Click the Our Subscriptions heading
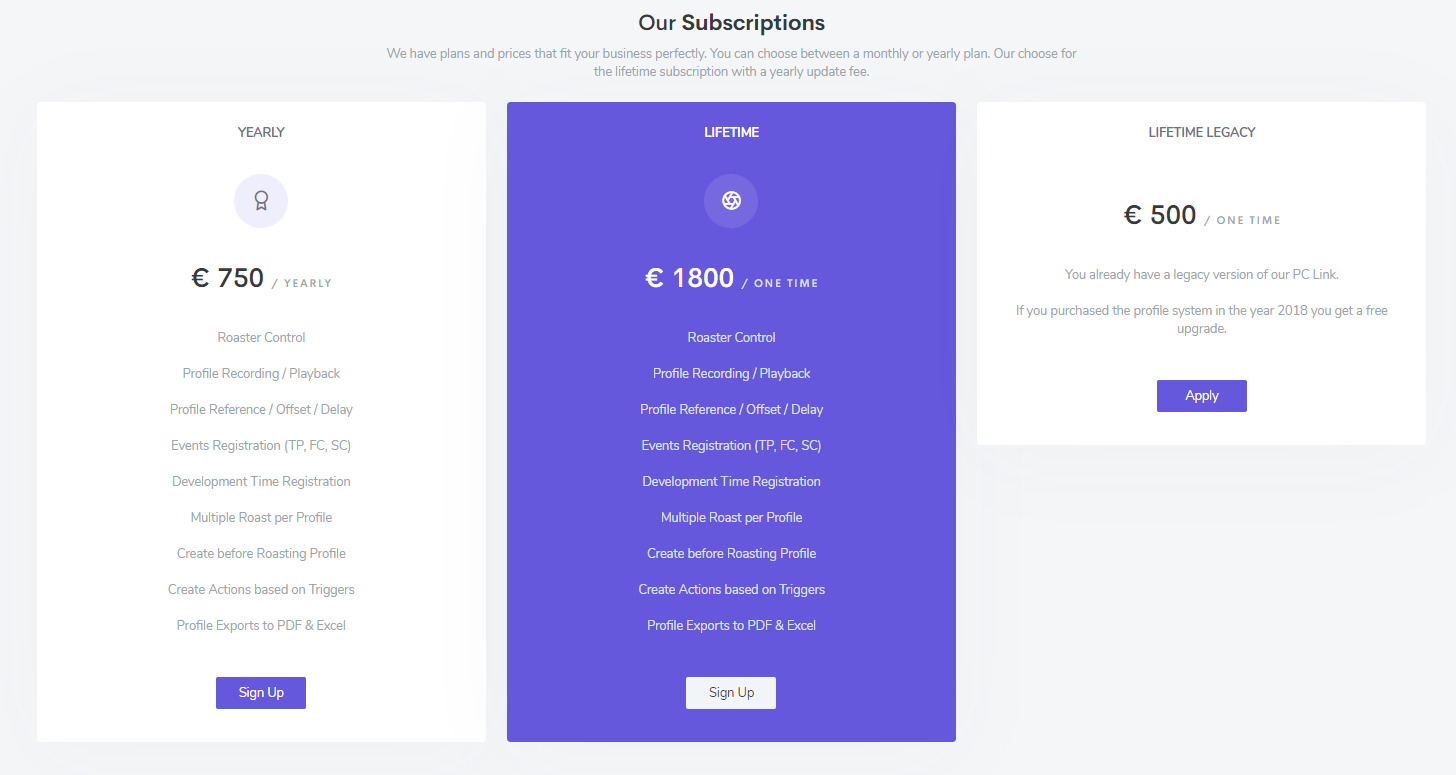 731,22
